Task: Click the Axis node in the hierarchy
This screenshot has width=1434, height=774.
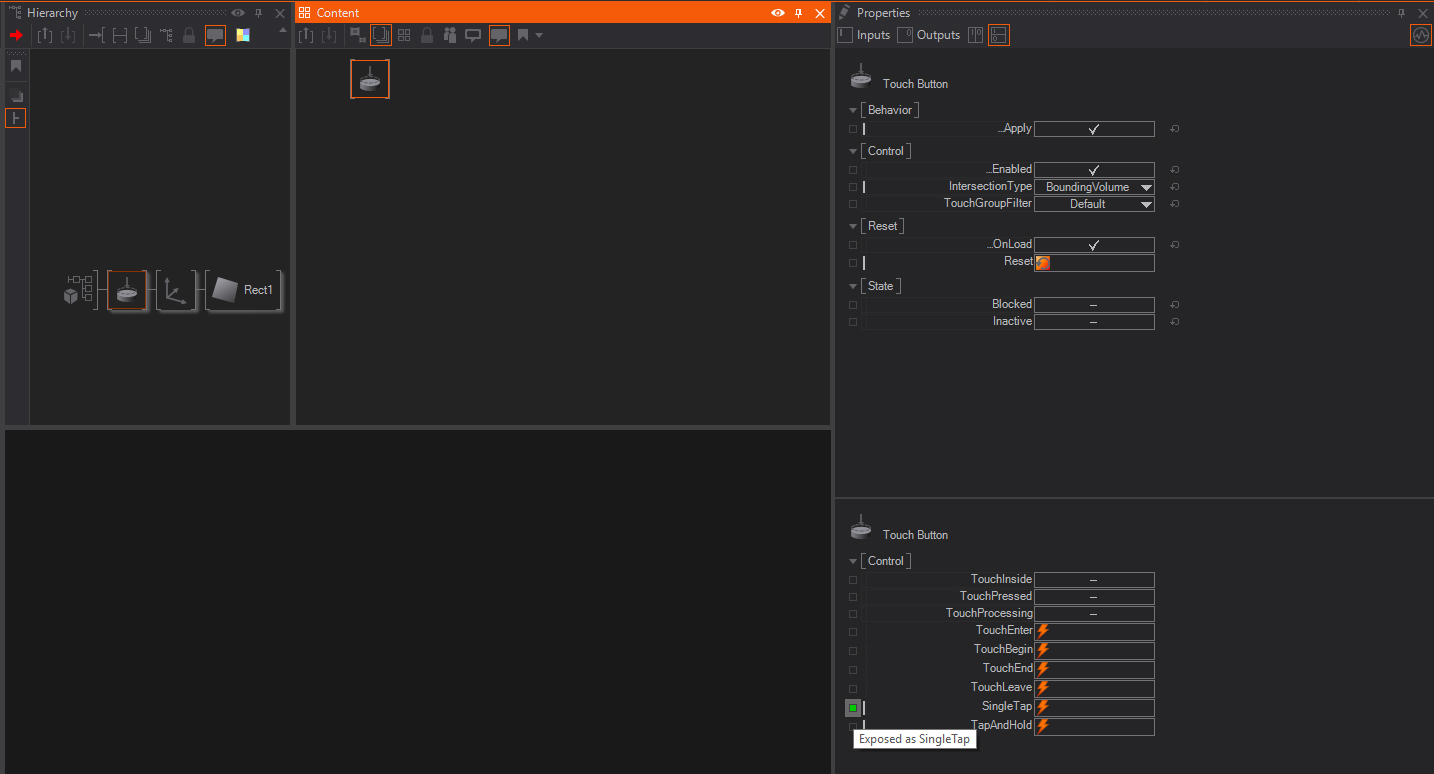Action: pyautogui.click(x=176, y=290)
